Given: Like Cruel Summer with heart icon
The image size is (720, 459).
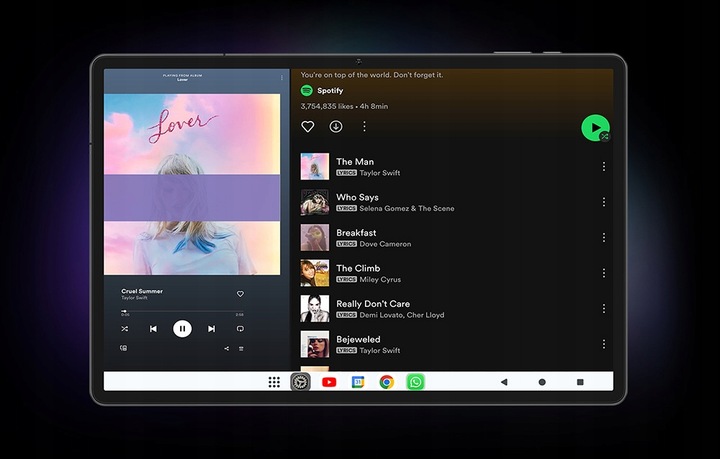Looking at the screenshot, I should 240,294.
